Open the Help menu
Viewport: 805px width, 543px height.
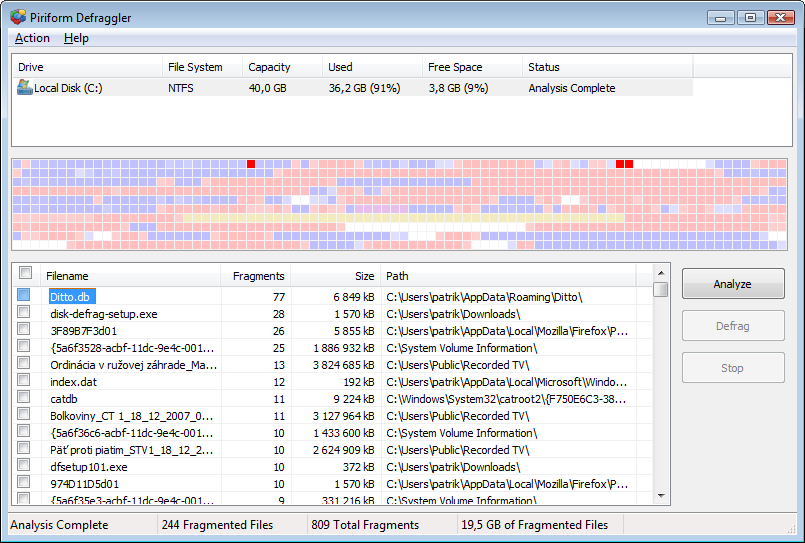point(76,38)
